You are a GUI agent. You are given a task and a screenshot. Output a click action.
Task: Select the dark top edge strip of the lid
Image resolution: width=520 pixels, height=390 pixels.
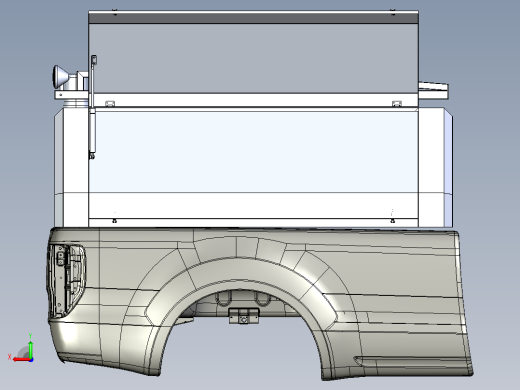253,18
